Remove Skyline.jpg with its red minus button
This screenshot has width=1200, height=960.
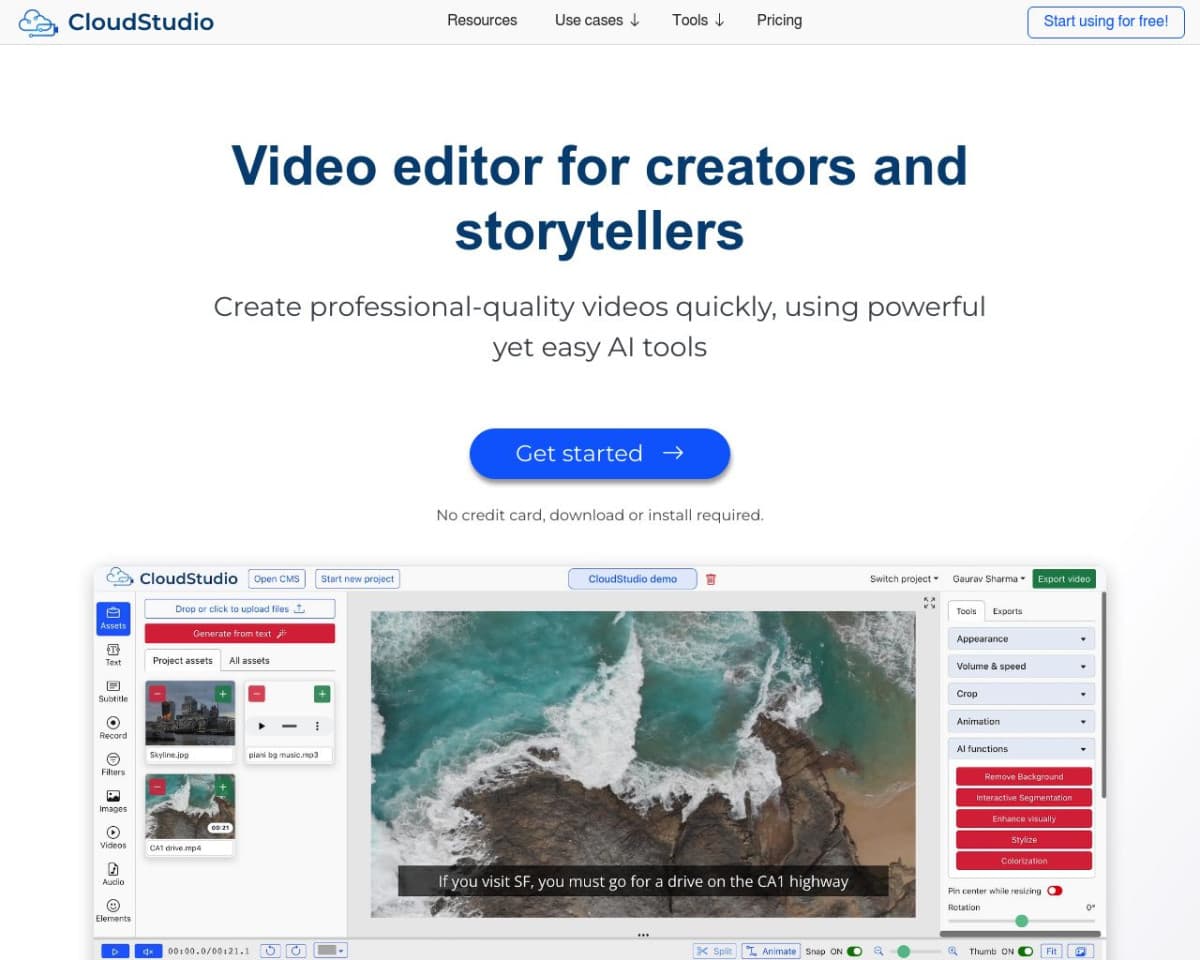pyautogui.click(x=157, y=693)
